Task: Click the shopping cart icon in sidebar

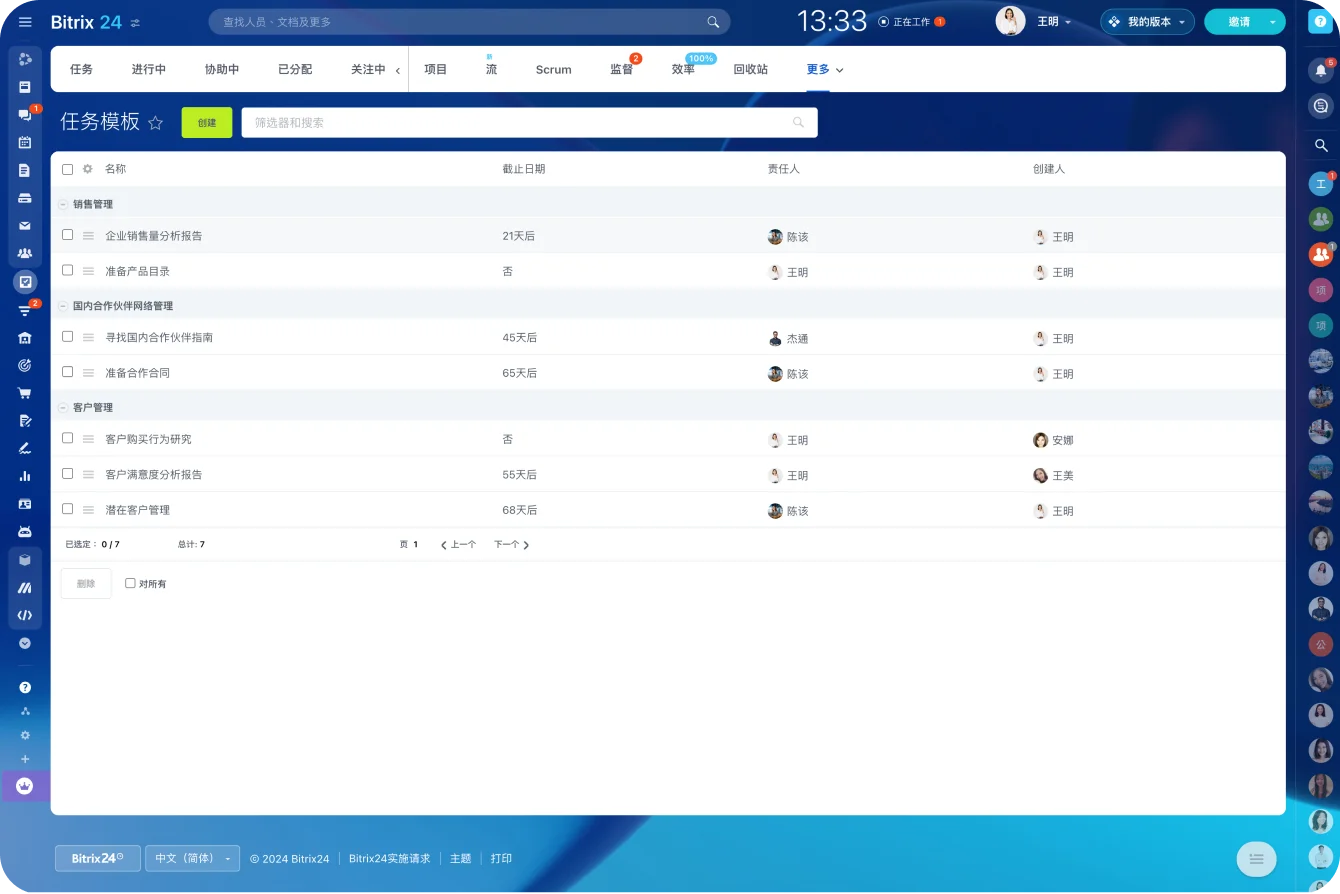Action: pyautogui.click(x=25, y=393)
